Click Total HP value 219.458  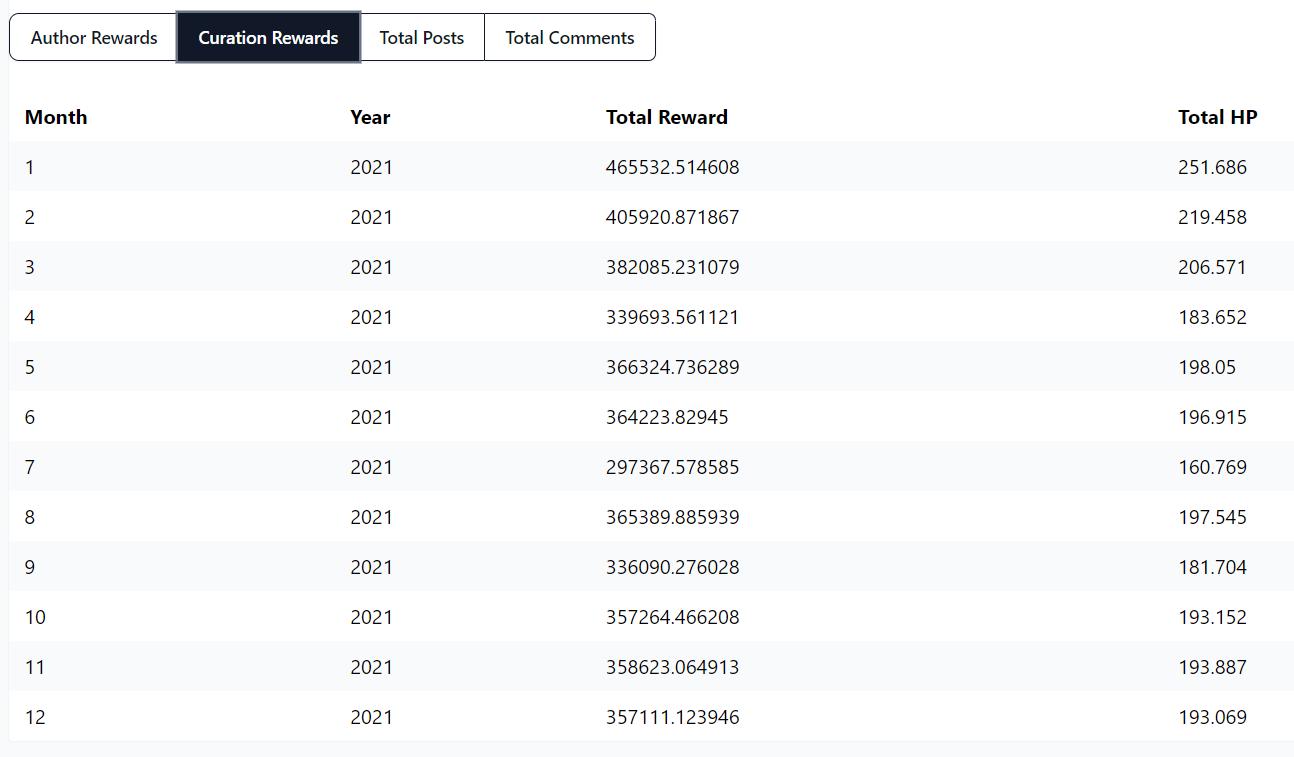pyautogui.click(x=1213, y=217)
